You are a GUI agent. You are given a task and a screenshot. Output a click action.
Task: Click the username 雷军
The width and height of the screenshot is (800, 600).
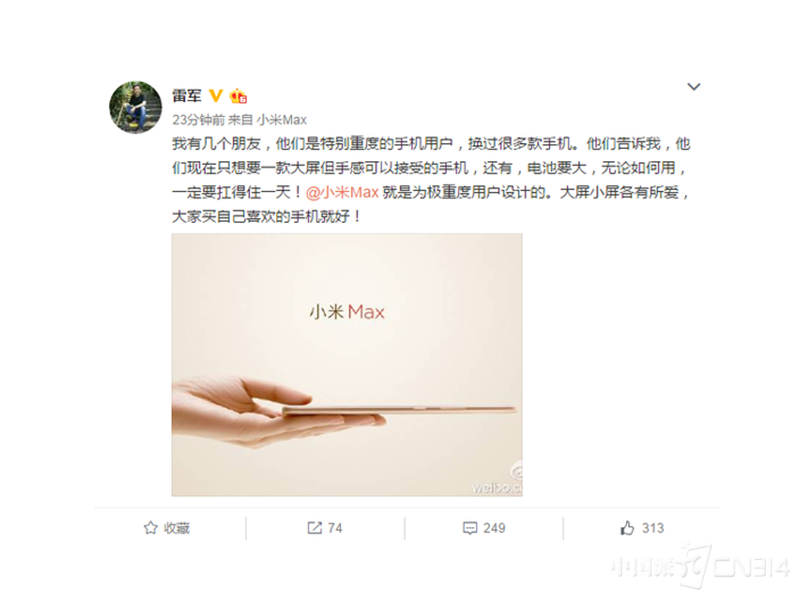click(x=187, y=95)
